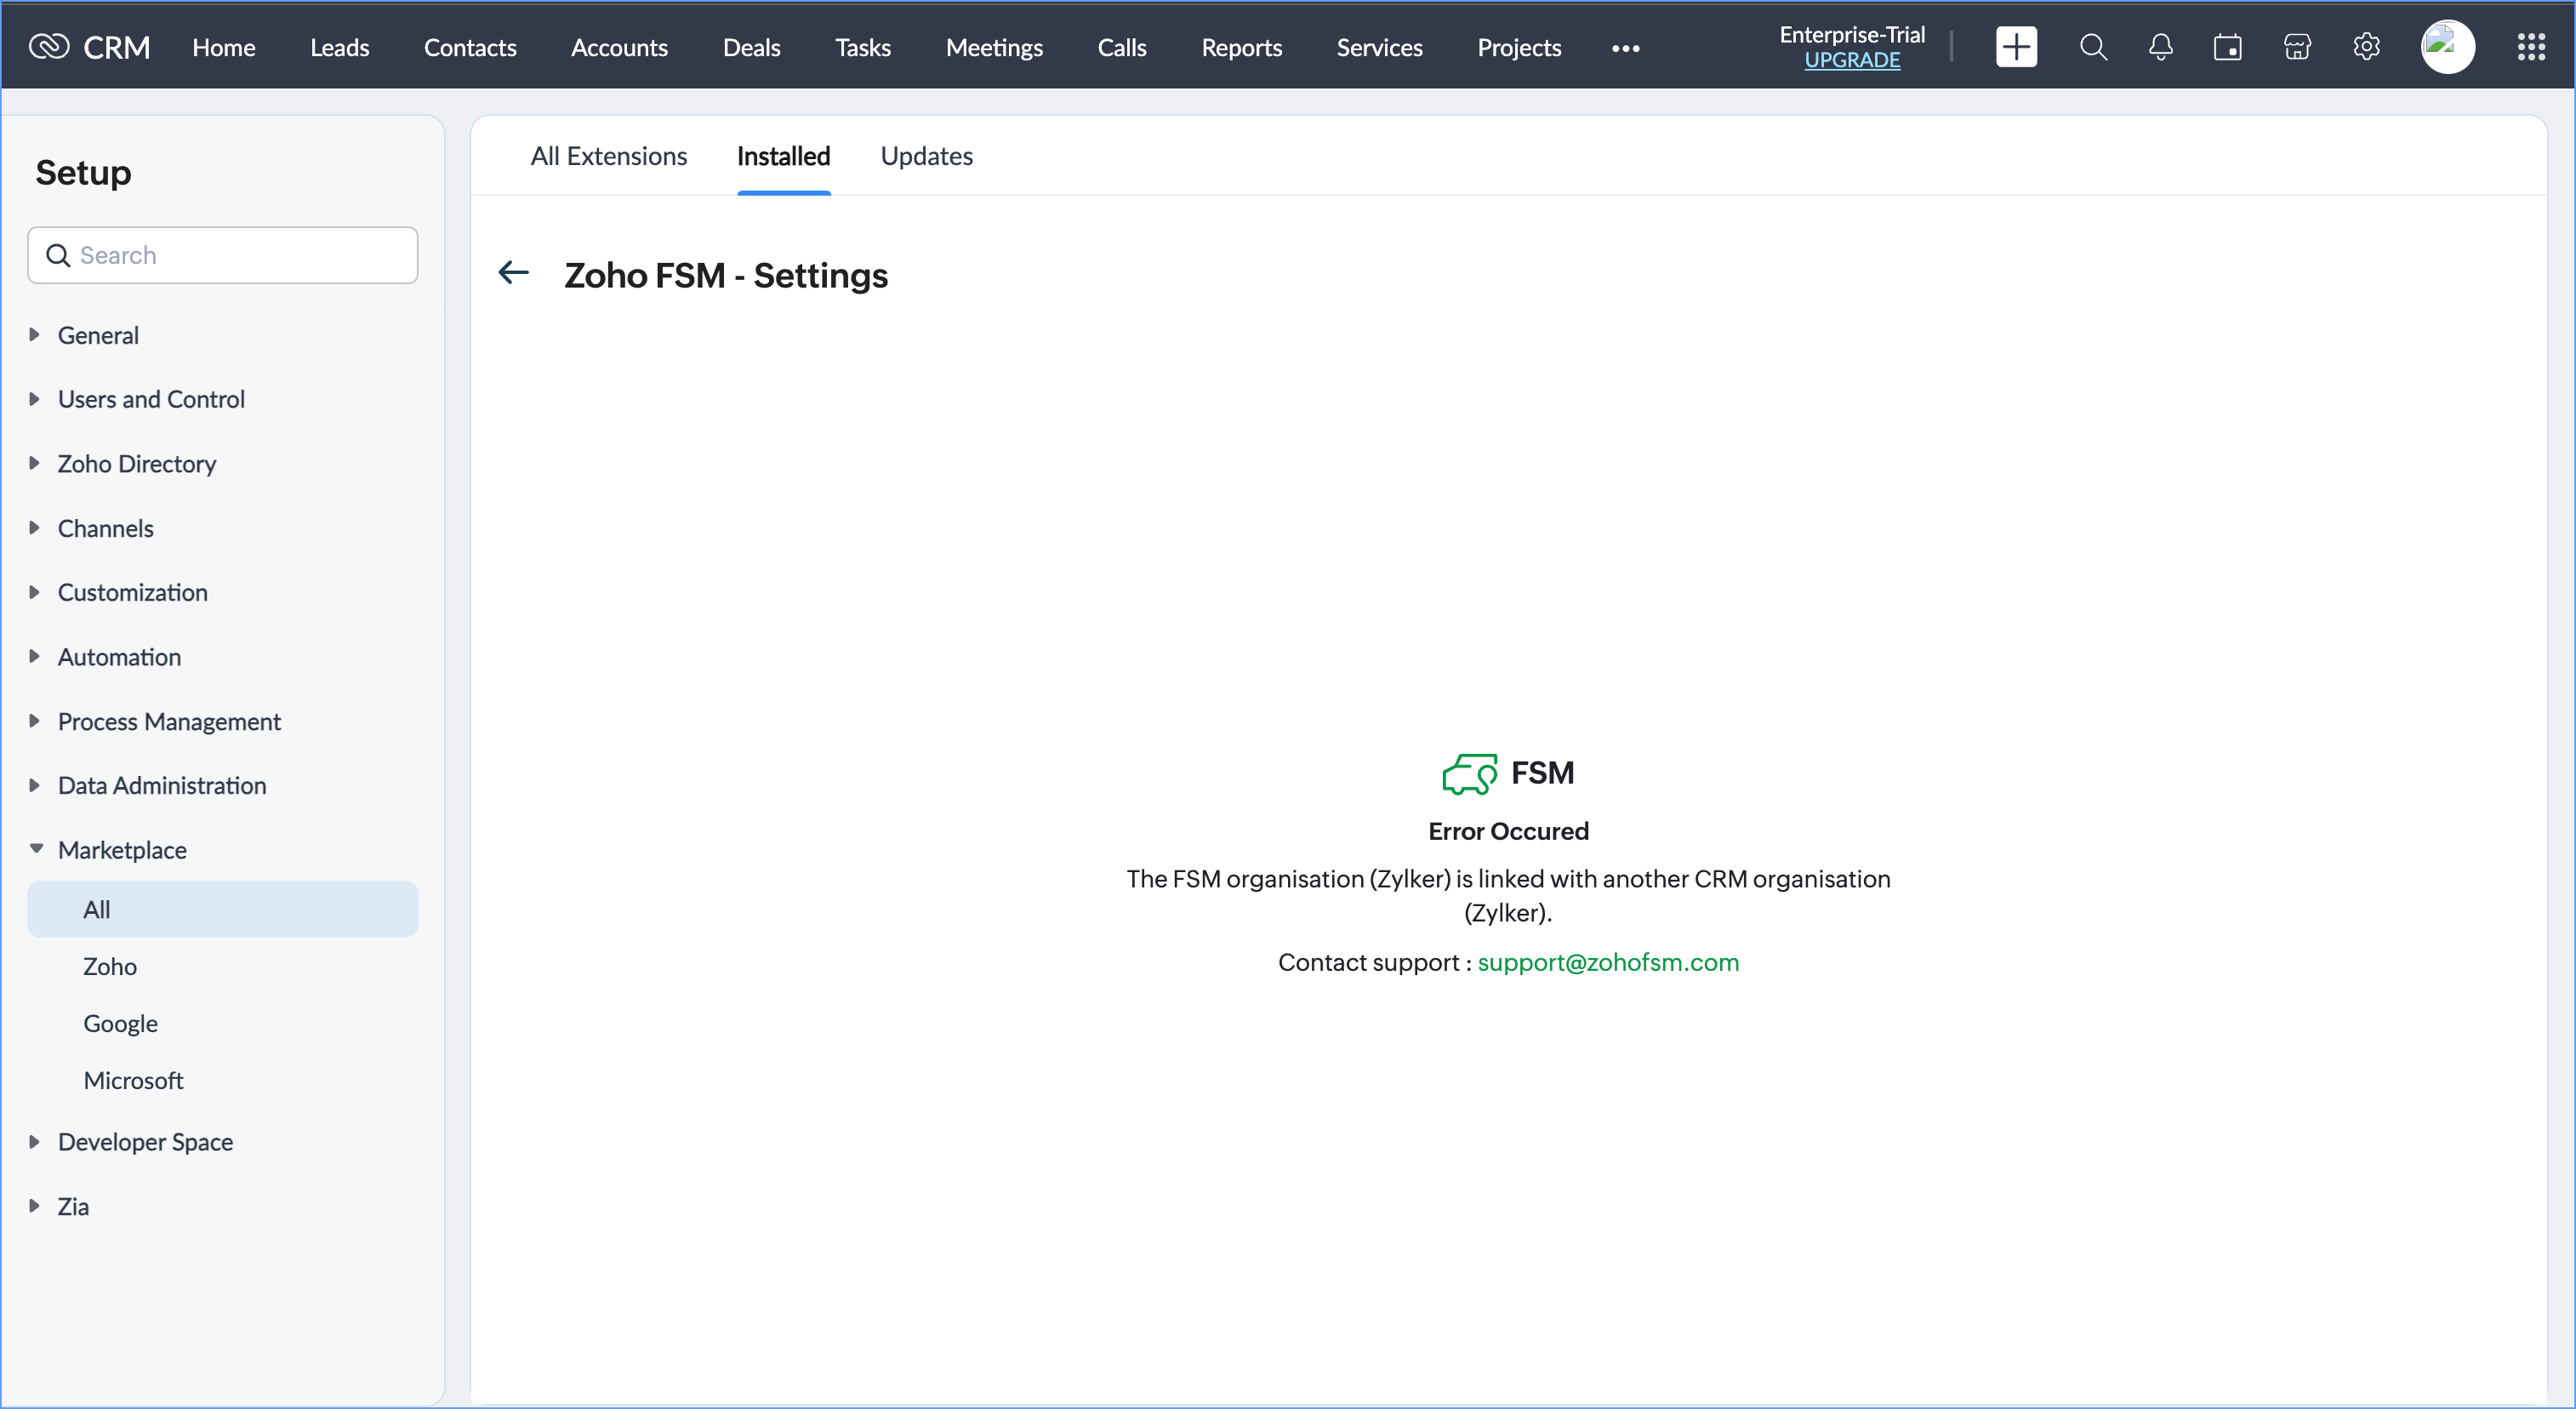This screenshot has height=1409, width=2576.
Task: Collapse the Marketplace section
Action: tap(121, 850)
